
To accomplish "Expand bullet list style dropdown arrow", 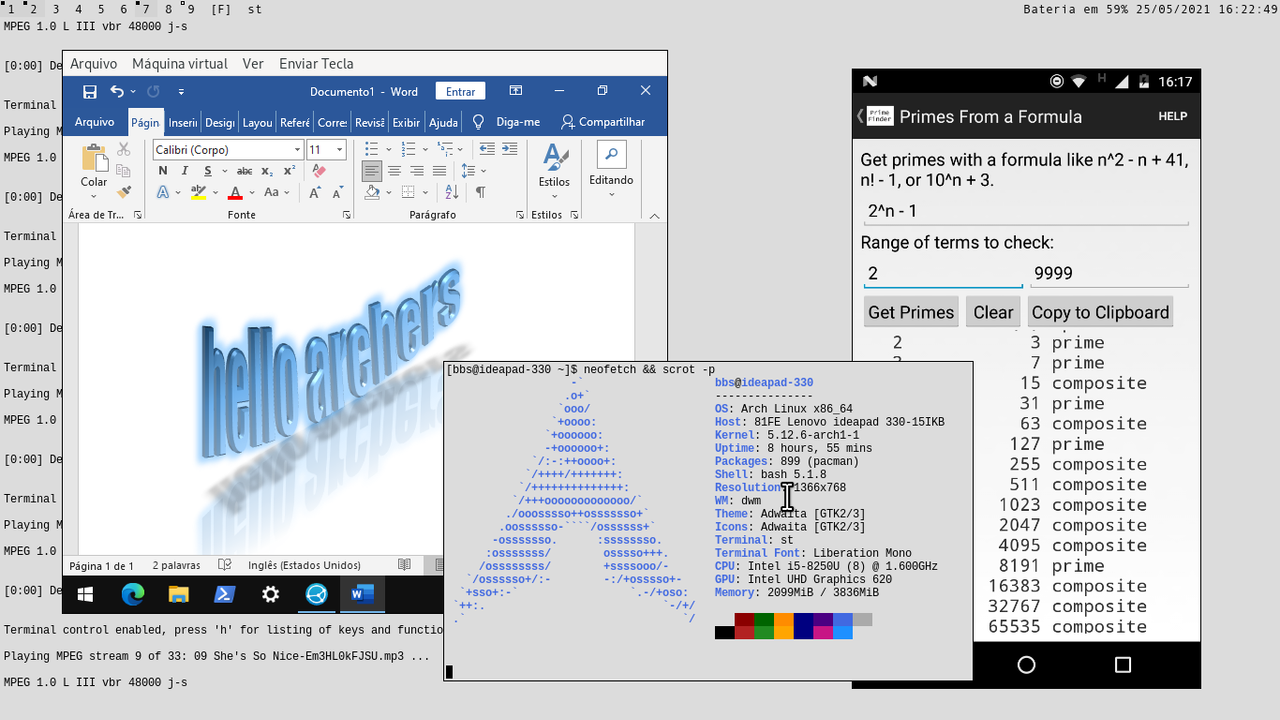I will click(388, 149).
